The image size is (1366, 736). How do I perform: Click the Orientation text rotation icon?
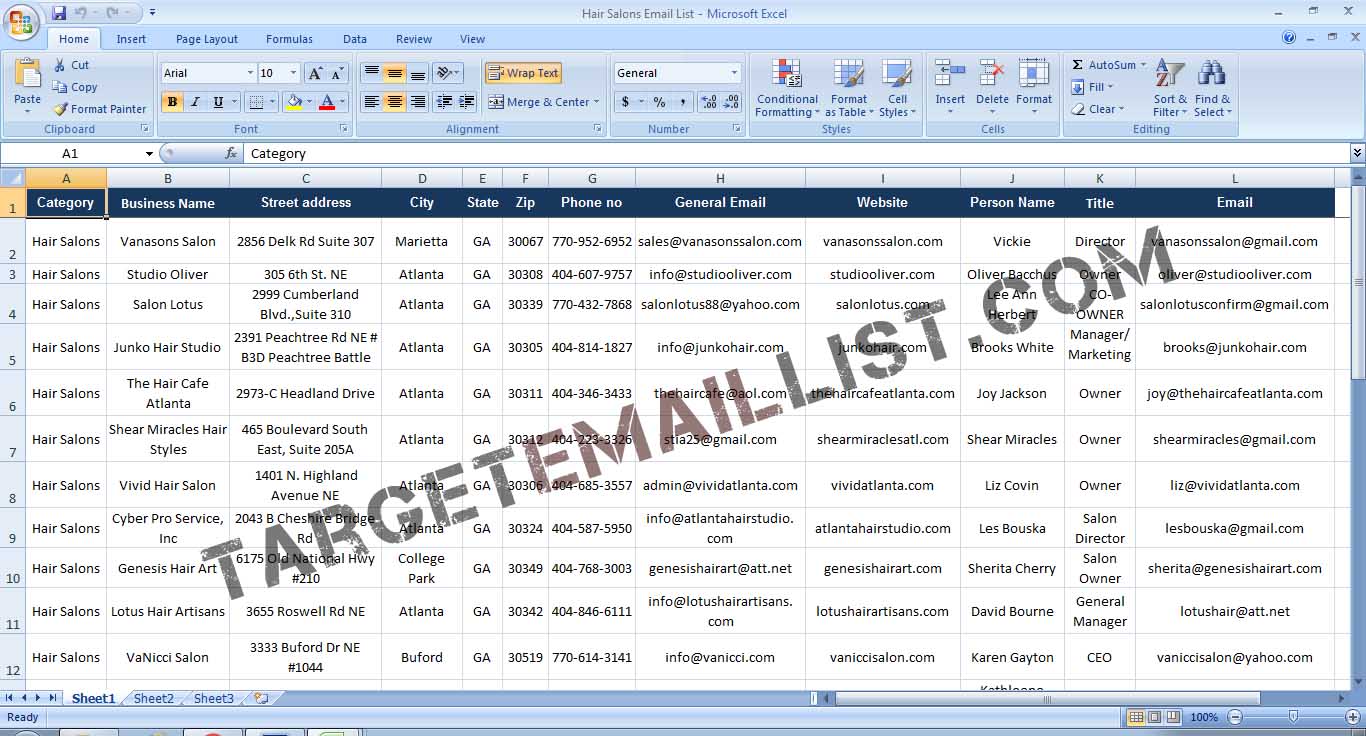[x=446, y=73]
